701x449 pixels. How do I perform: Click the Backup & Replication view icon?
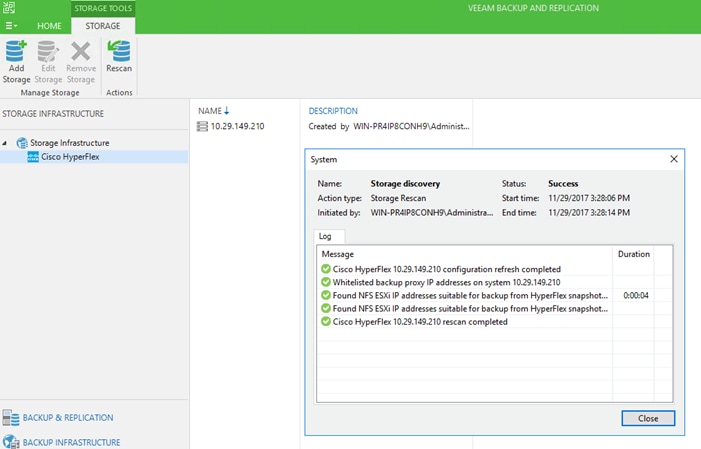click(11, 418)
